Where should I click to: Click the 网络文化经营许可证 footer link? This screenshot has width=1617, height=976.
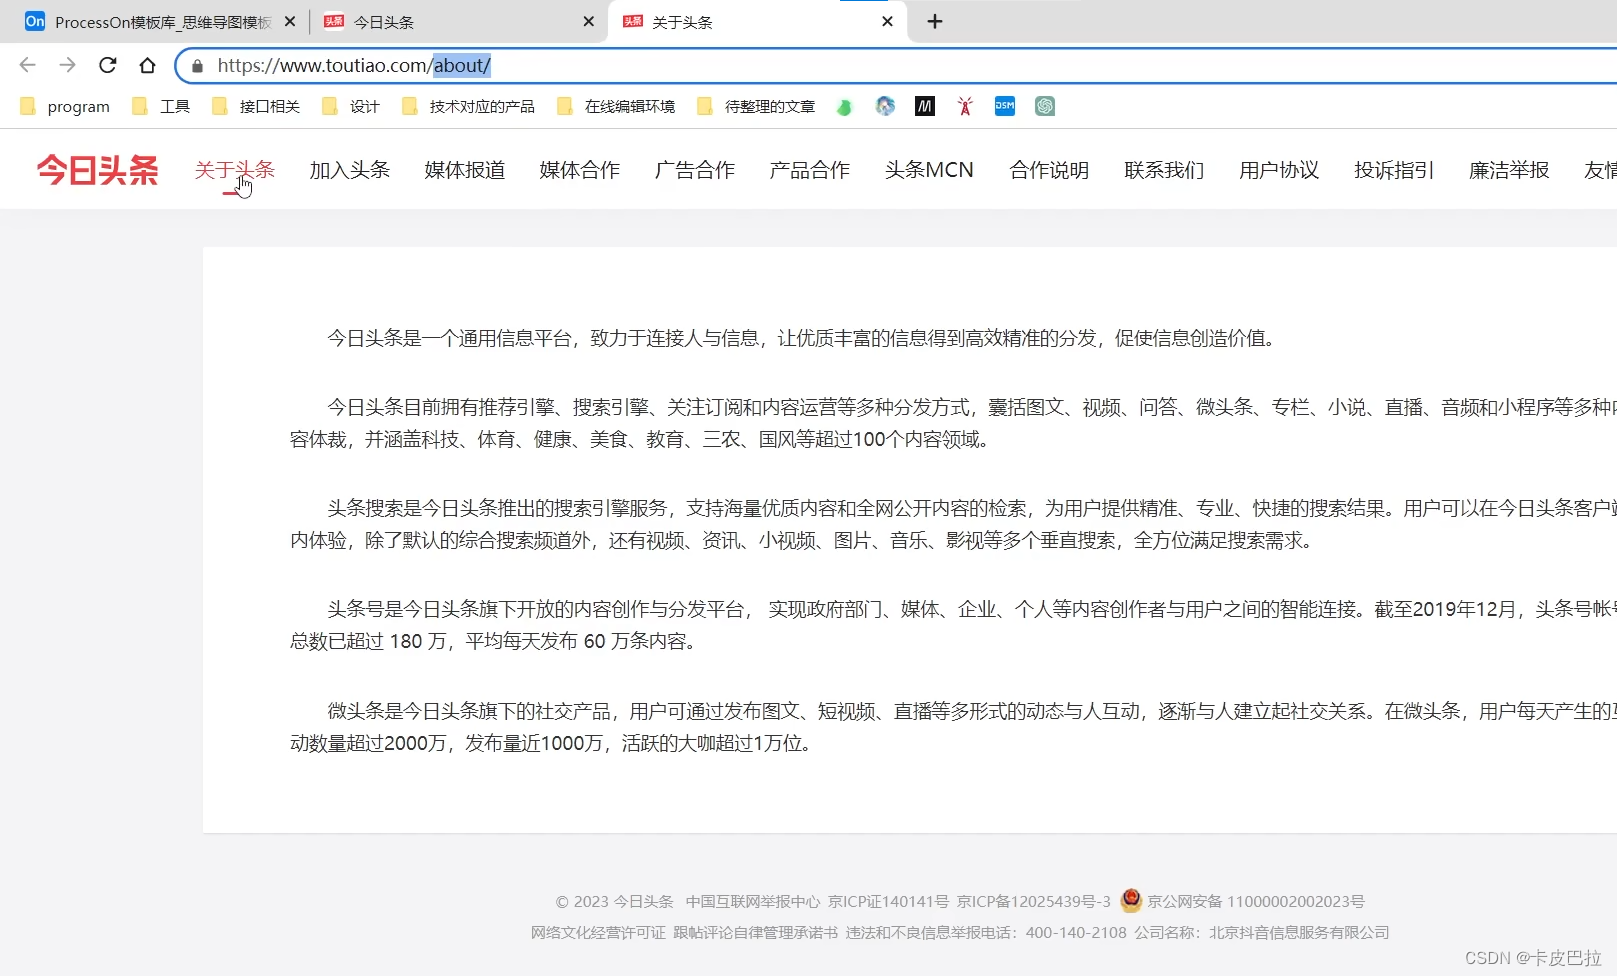coord(598,933)
